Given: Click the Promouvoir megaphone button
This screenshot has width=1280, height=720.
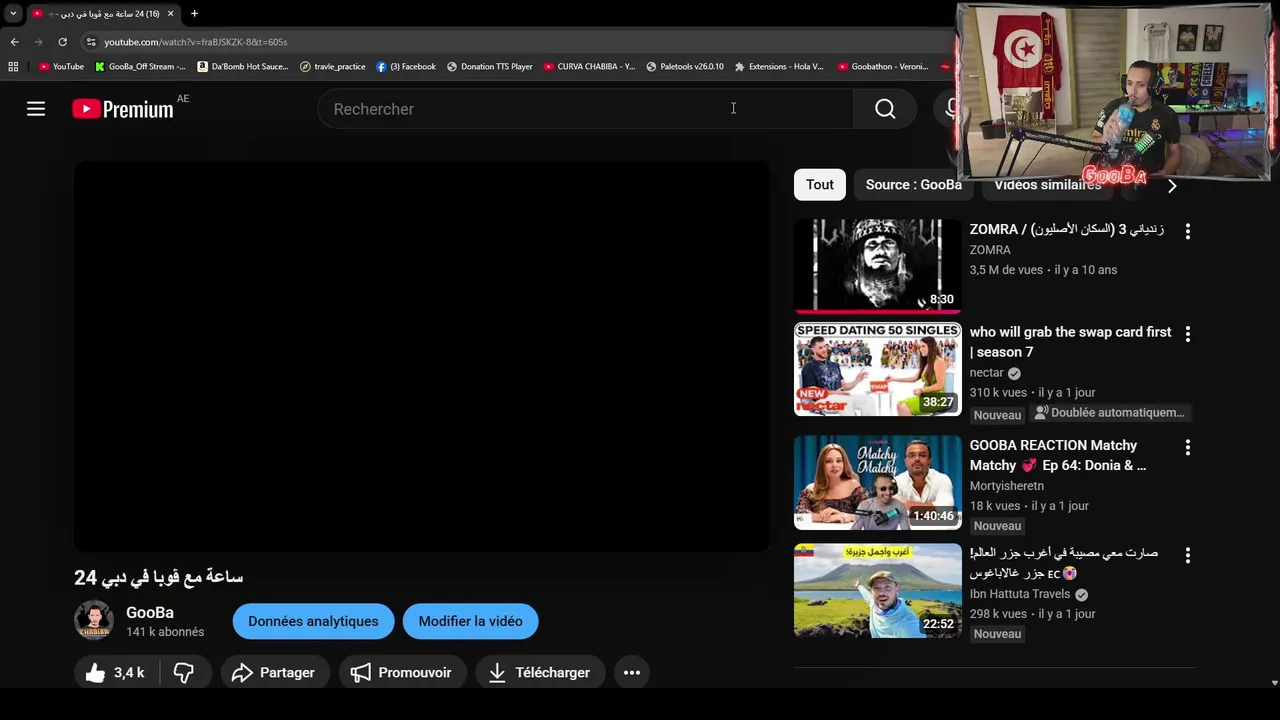Looking at the screenshot, I should pyautogui.click(x=402, y=673).
